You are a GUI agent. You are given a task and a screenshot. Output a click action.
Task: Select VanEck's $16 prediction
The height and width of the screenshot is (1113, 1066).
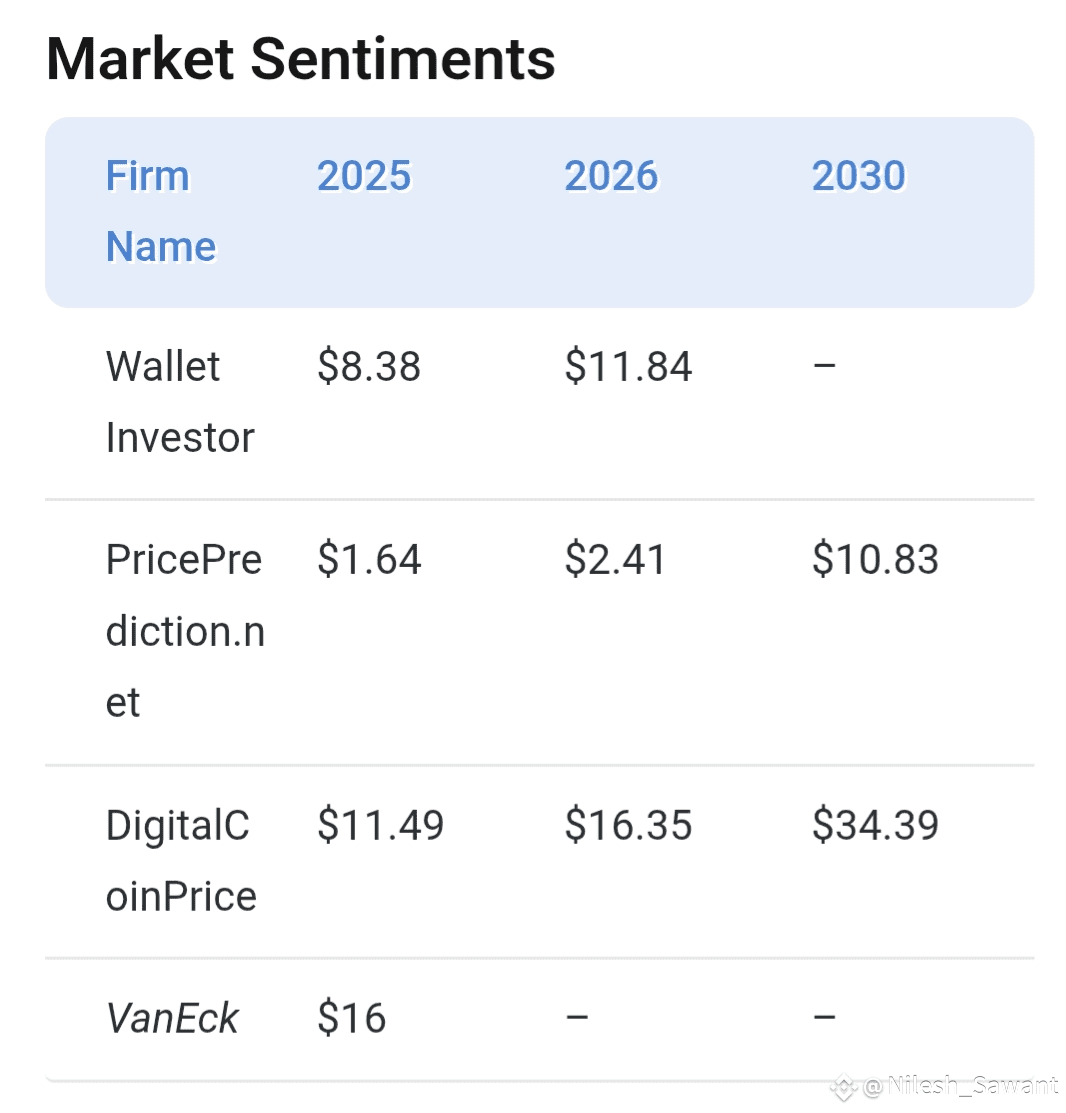pyautogui.click(x=351, y=1019)
